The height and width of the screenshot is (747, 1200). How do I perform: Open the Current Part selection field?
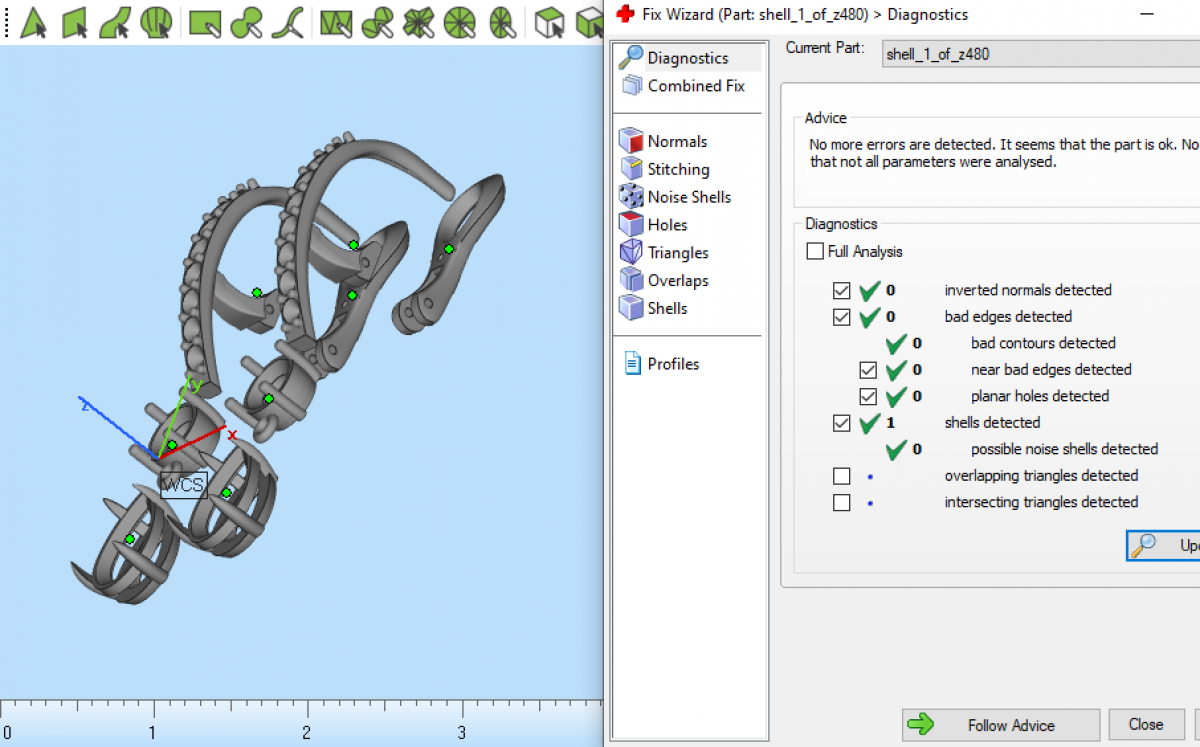pyautogui.click(x=1040, y=54)
